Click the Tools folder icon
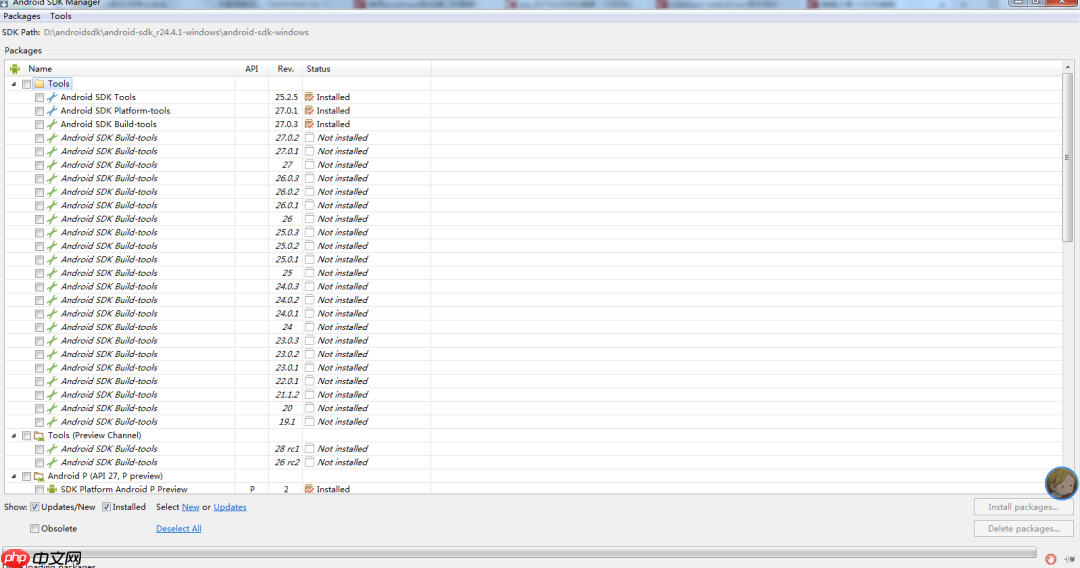Image resolution: width=1080 pixels, height=568 pixels. pyautogui.click(x=39, y=84)
